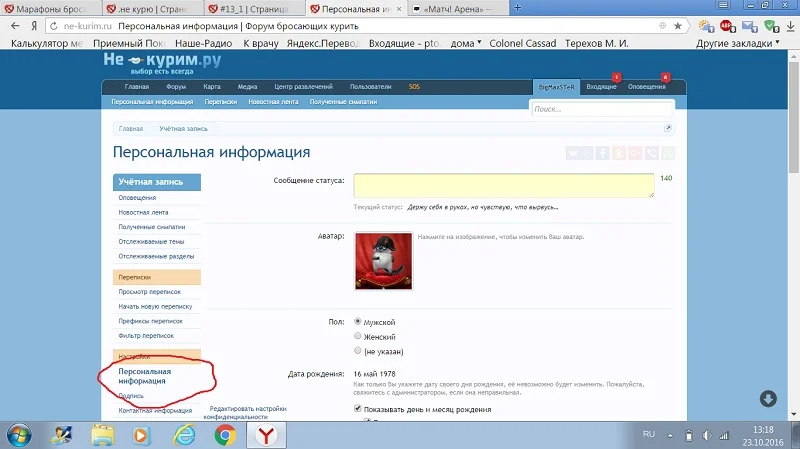
Task: Open Редактировать настройки конфиденциальности link
Action: (245, 413)
